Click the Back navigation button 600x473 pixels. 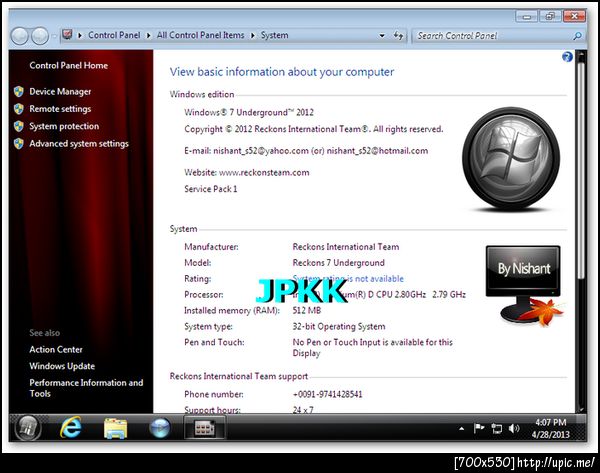20,36
